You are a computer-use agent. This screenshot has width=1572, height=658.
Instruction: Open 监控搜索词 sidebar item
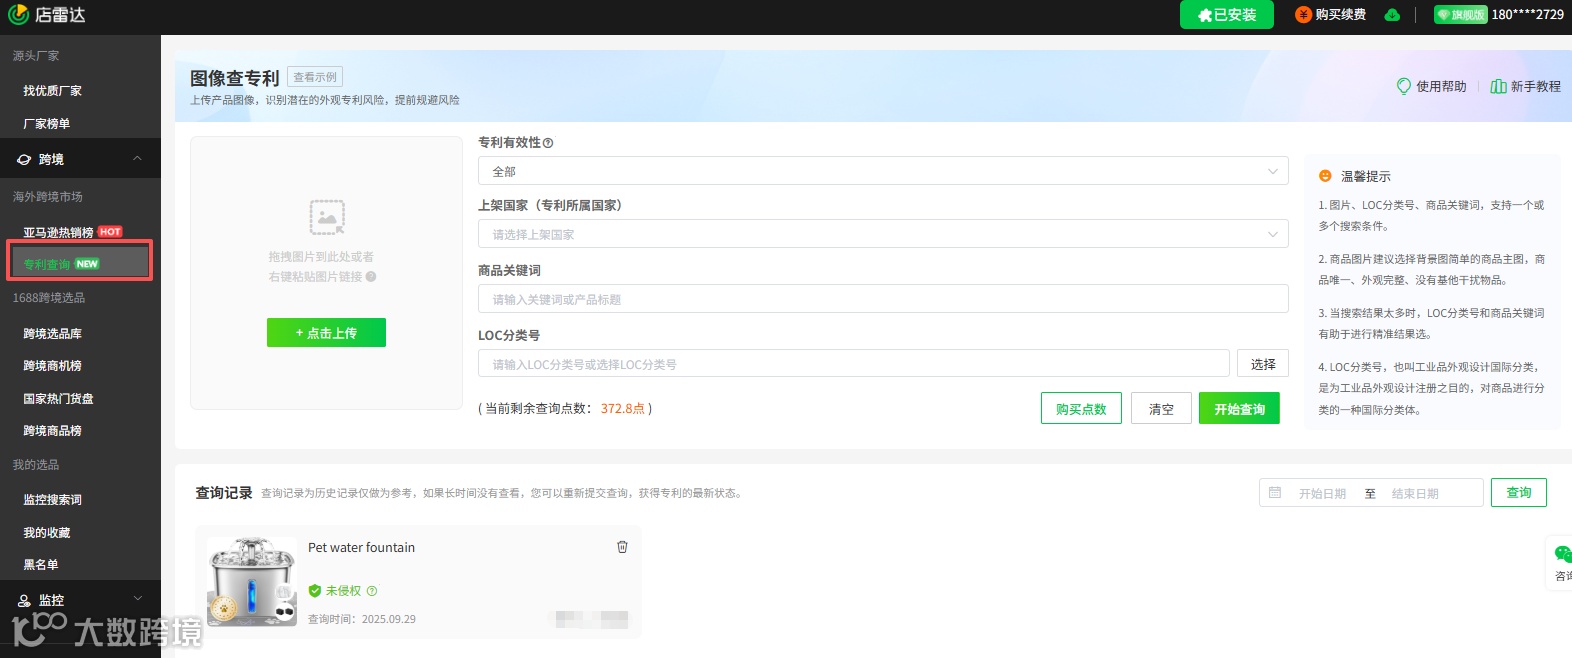pos(53,500)
